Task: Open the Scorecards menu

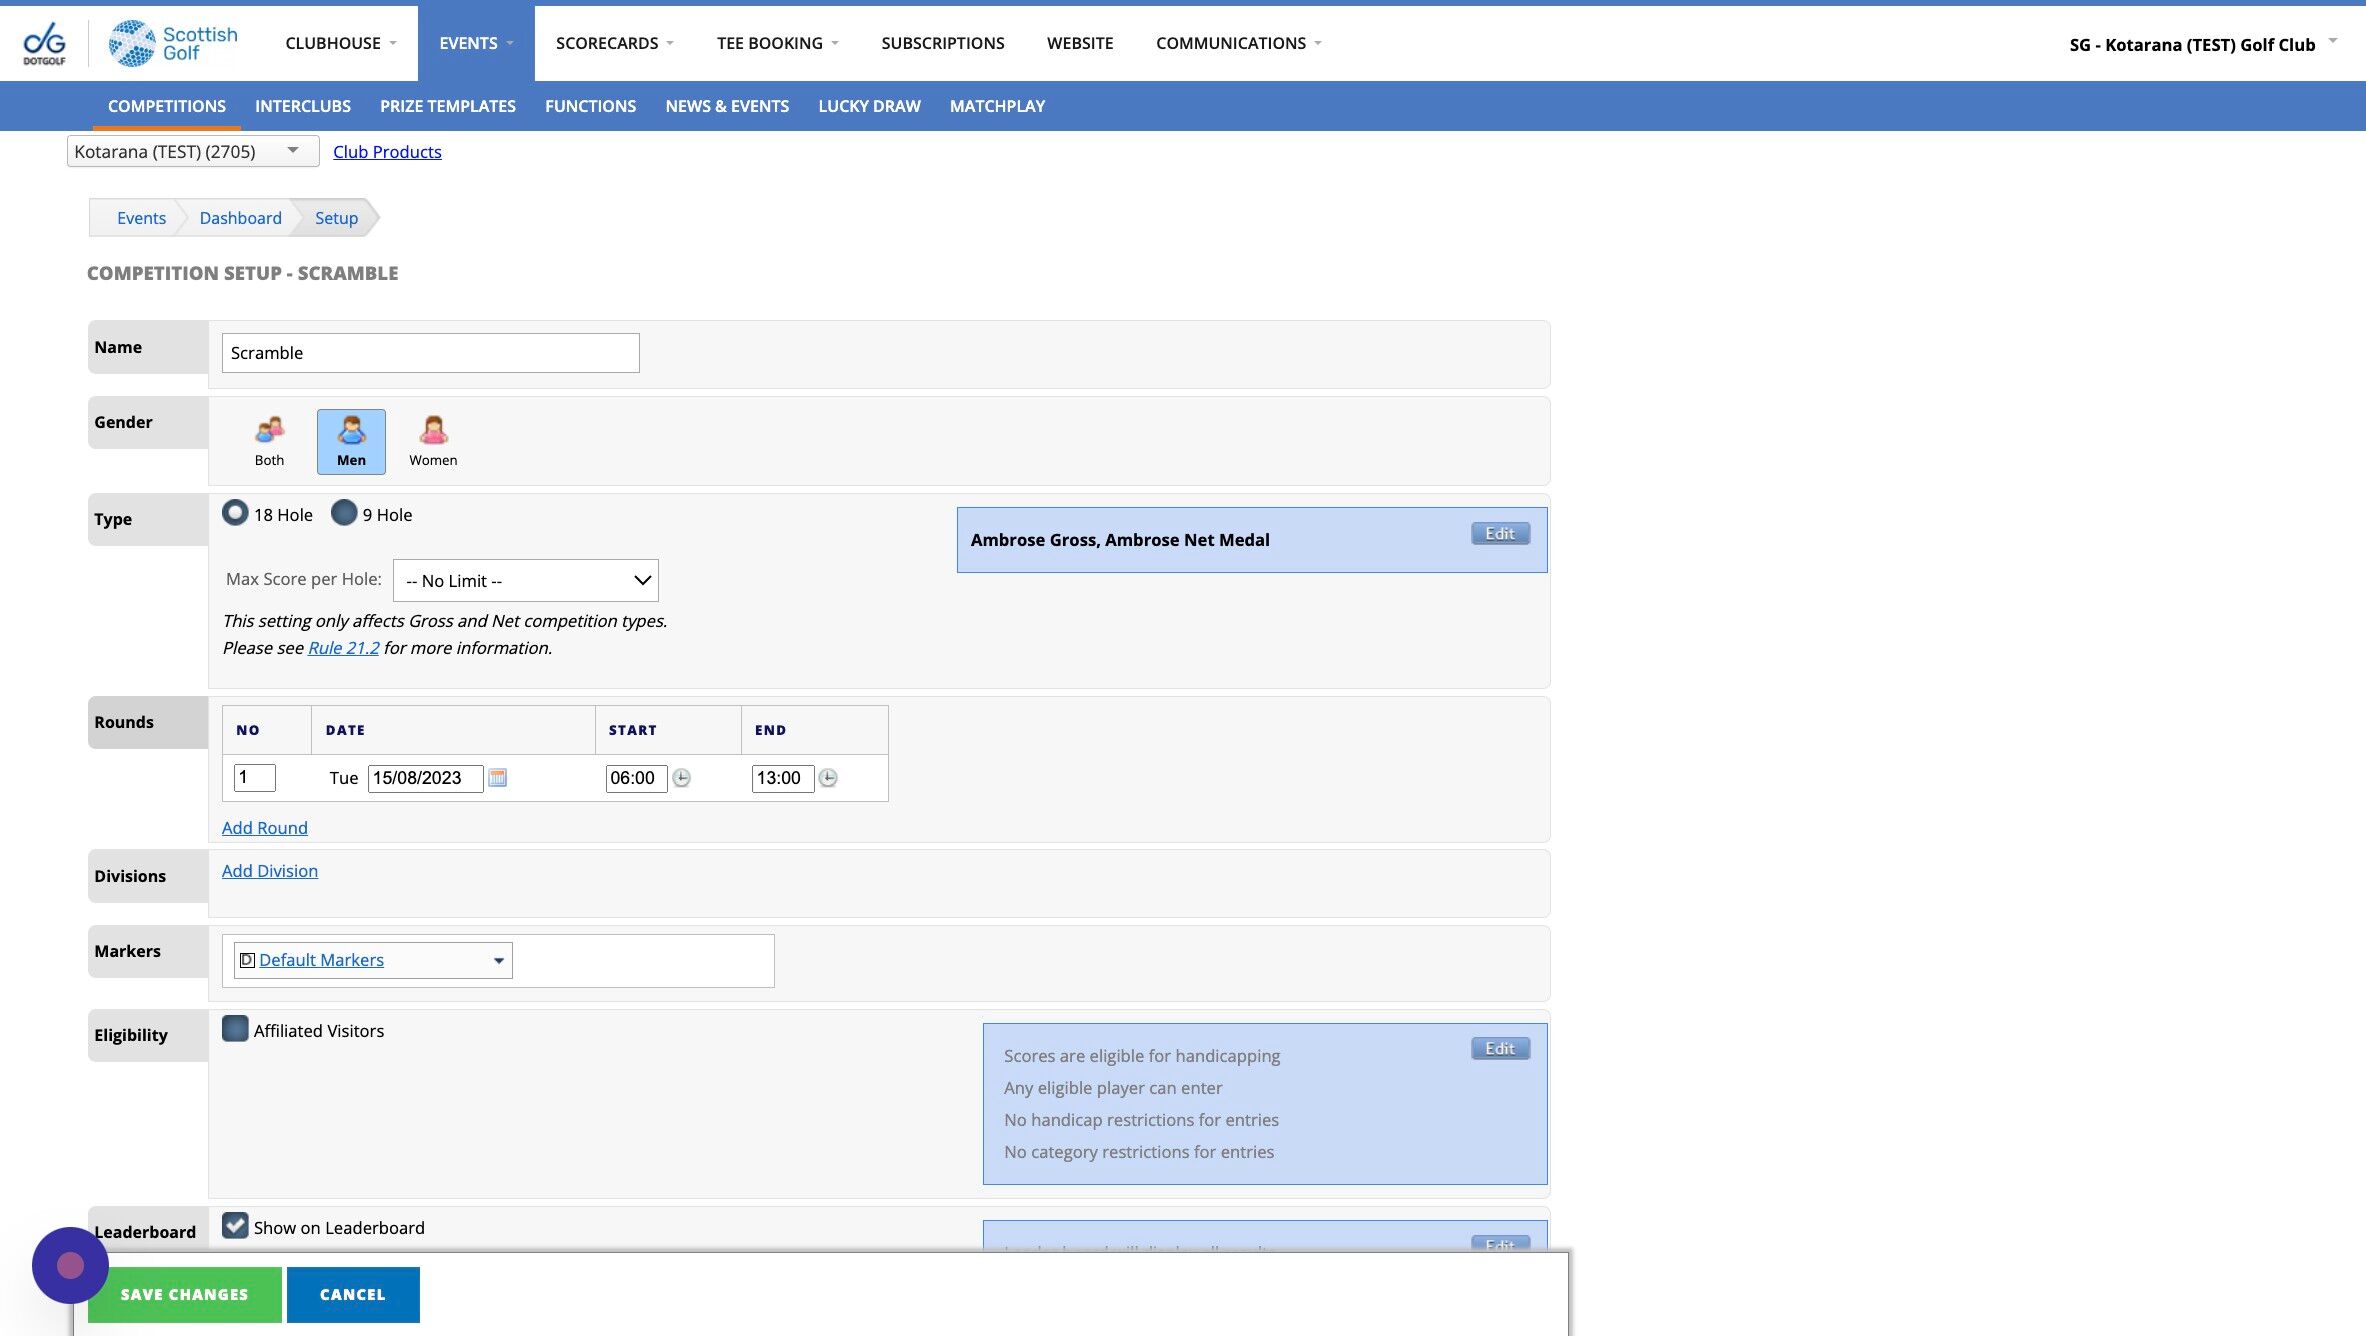Action: [x=615, y=43]
